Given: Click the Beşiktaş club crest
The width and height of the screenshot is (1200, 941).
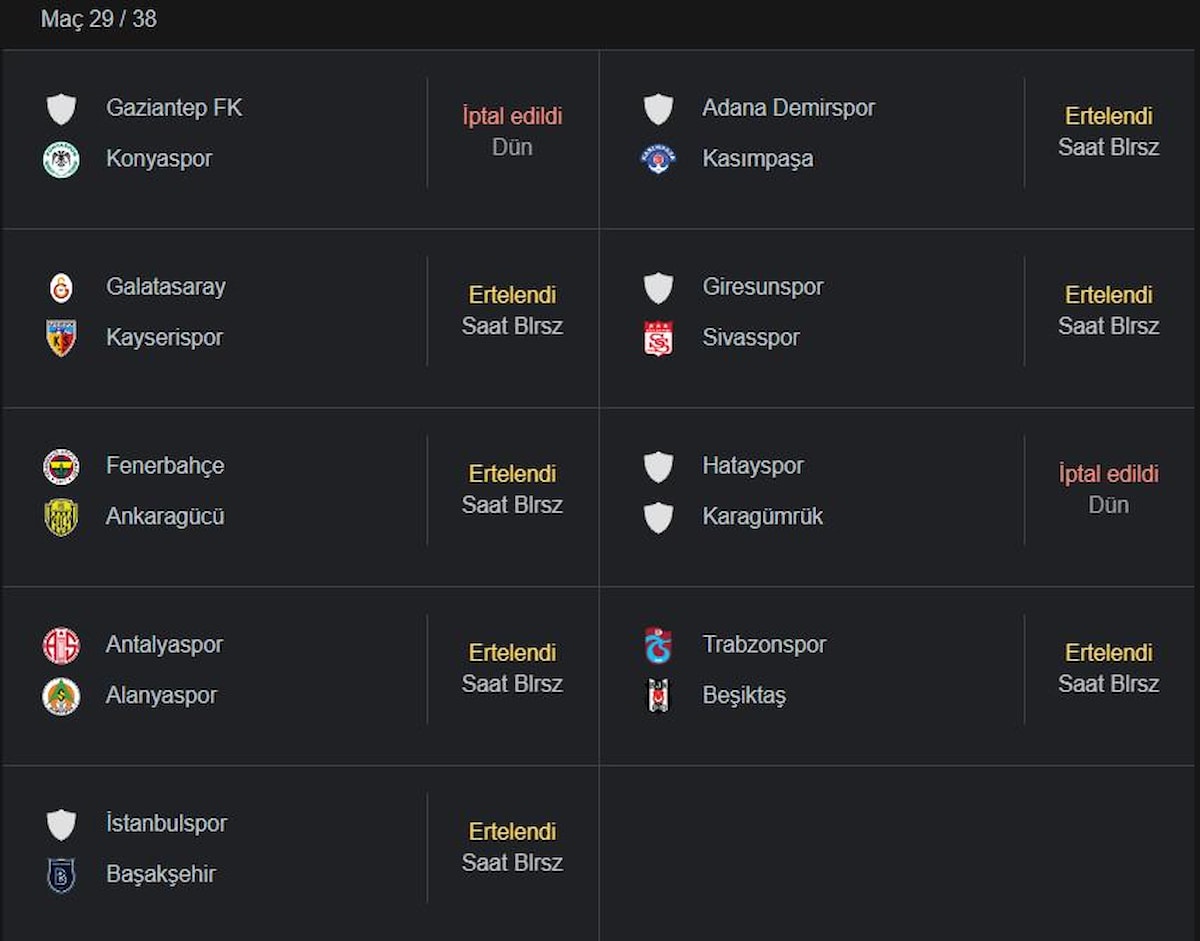Looking at the screenshot, I should coord(658,696).
